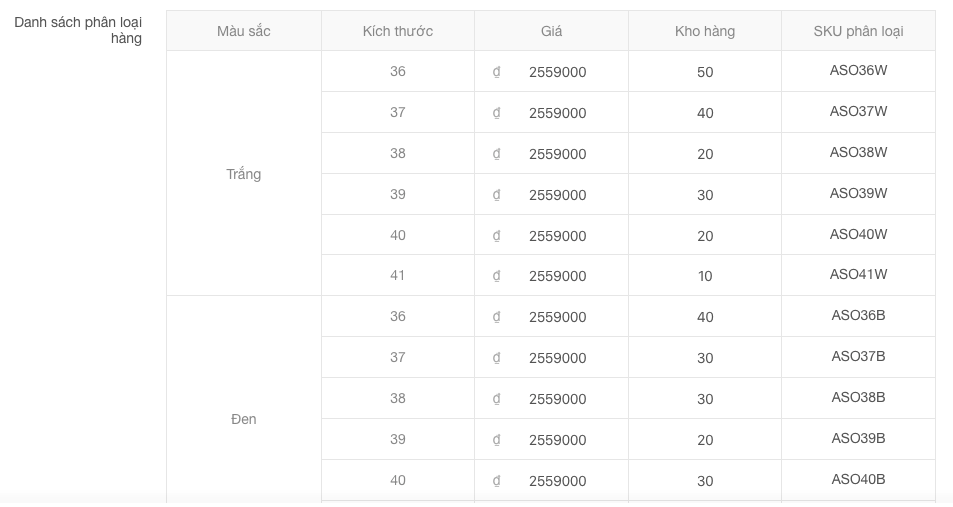Click stock field in ASO41W row
Screen dimensions: 953x507
[705, 276]
